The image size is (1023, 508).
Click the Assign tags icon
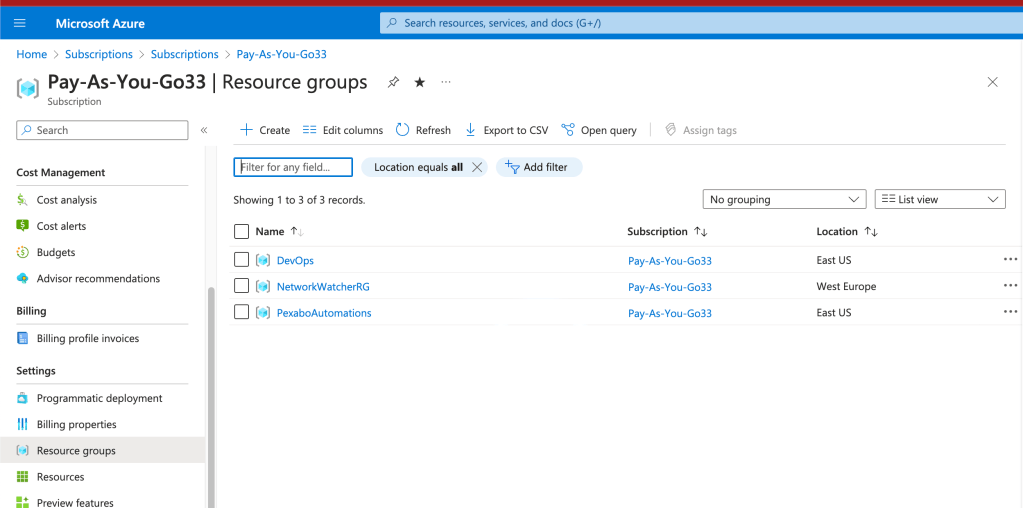670,130
